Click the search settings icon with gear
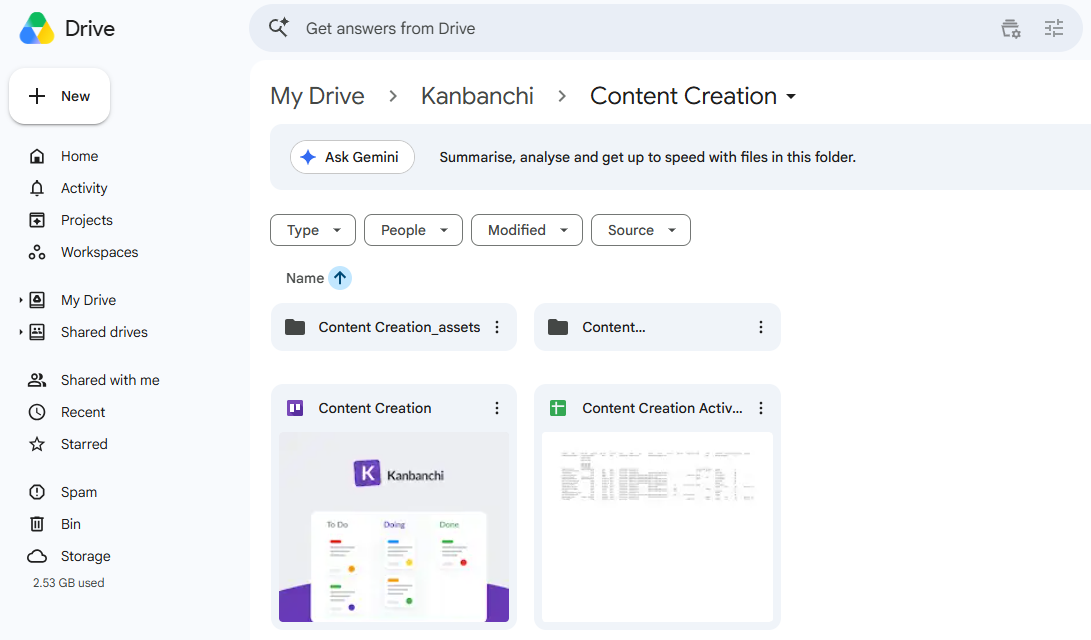The height and width of the screenshot is (640, 1091). point(1010,29)
